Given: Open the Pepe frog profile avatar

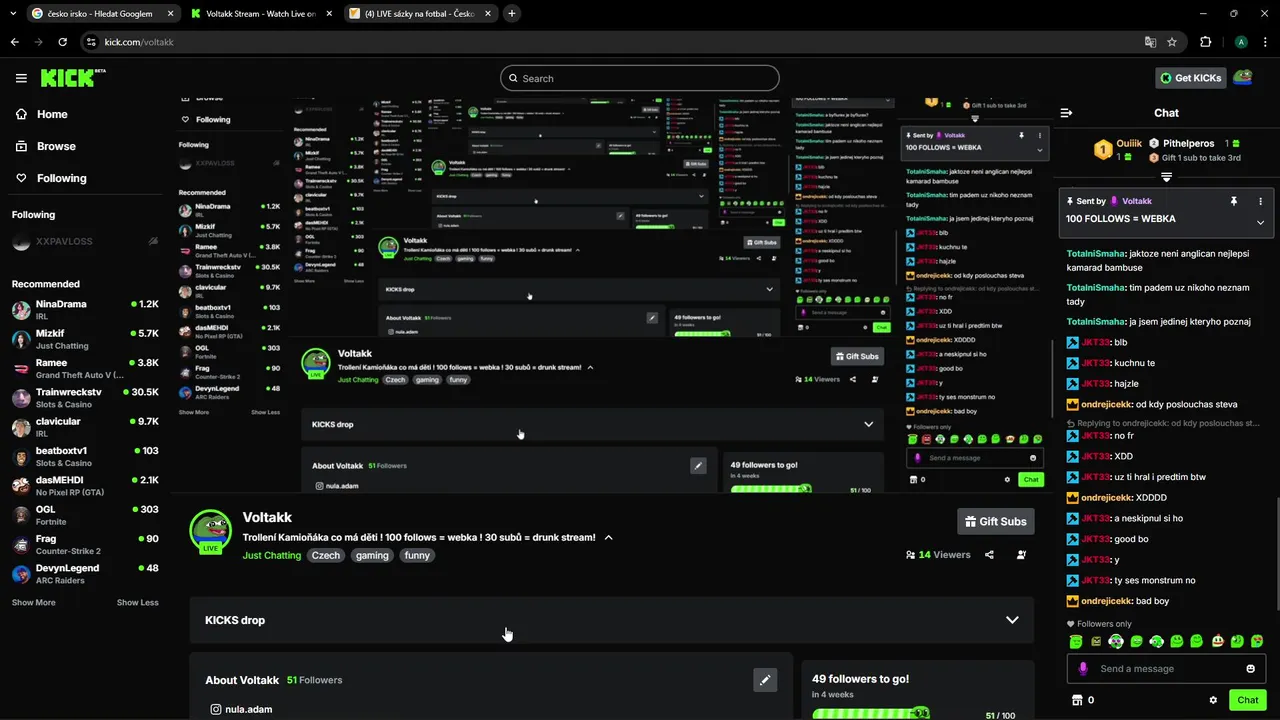Looking at the screenshot, I should coord(1242,78).
